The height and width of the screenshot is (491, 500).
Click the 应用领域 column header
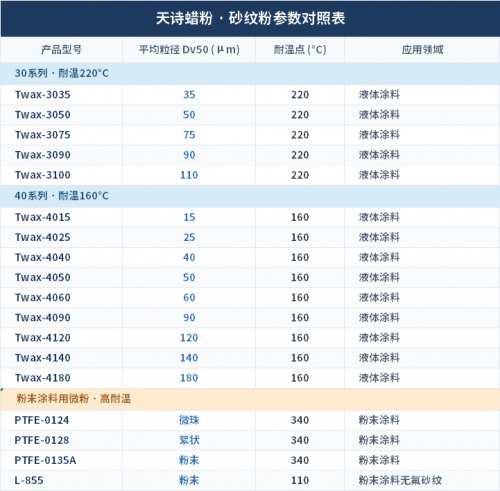[x=422, y=50]
